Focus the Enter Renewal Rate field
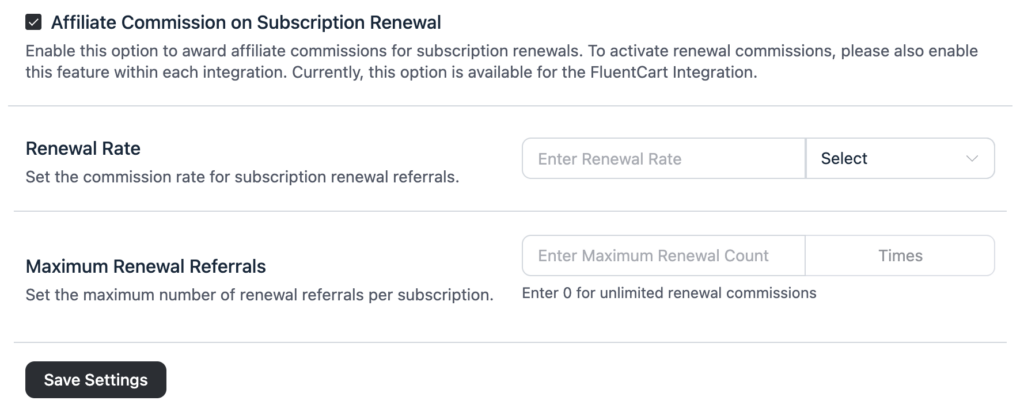 pyautogui.click(x=663, y=158)
